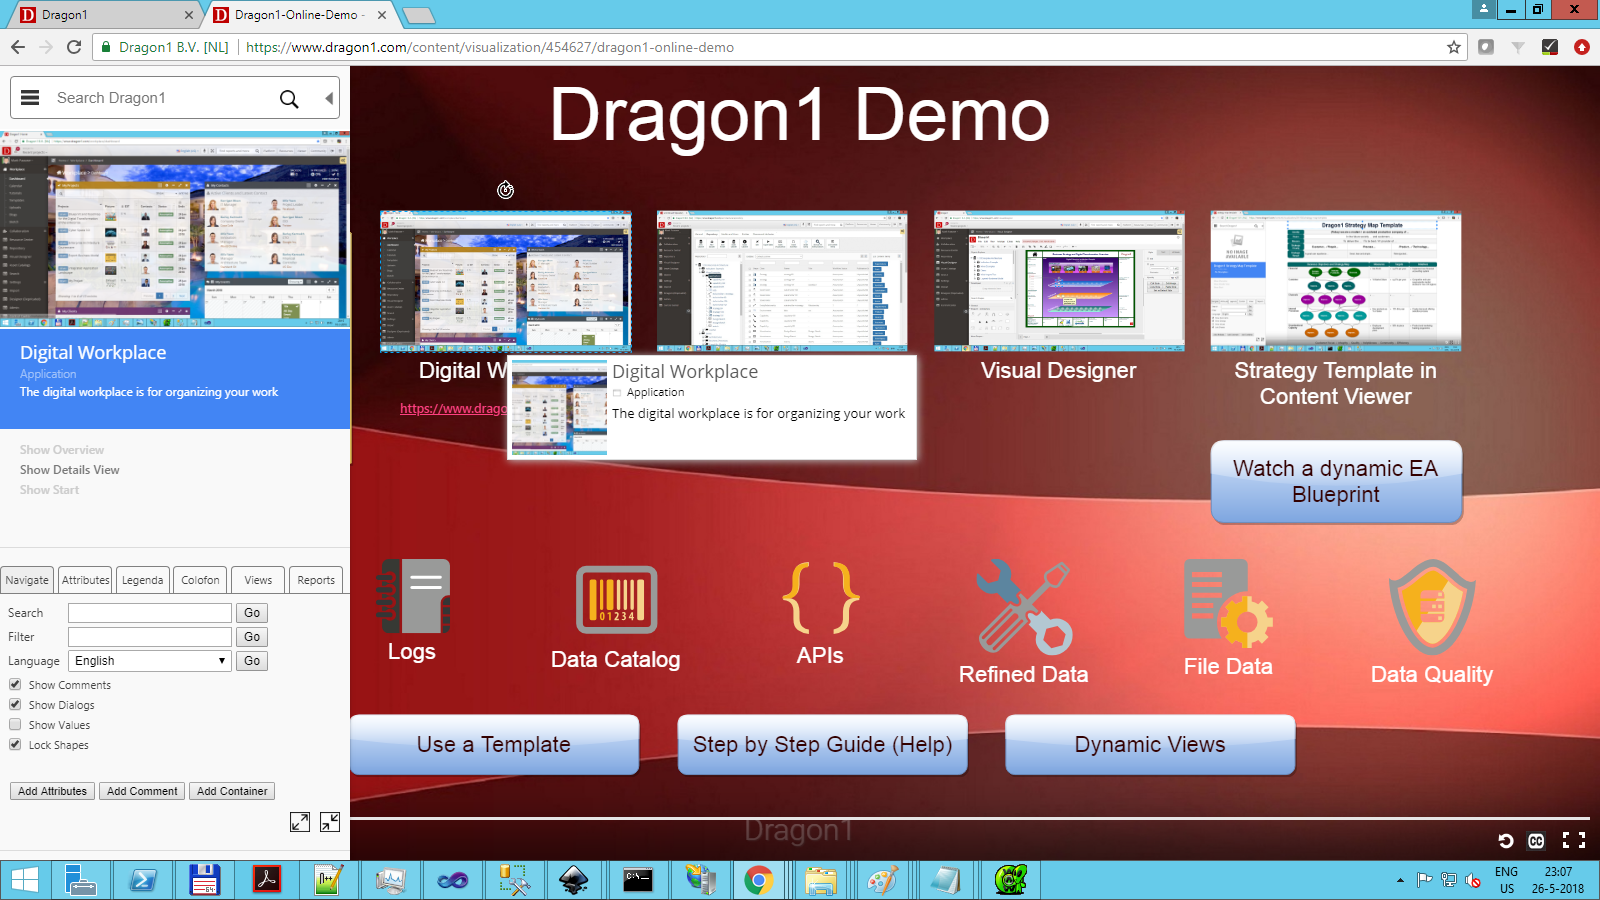Switch to the Views tab
1600x900 pixels.
(x=258, y=580)
